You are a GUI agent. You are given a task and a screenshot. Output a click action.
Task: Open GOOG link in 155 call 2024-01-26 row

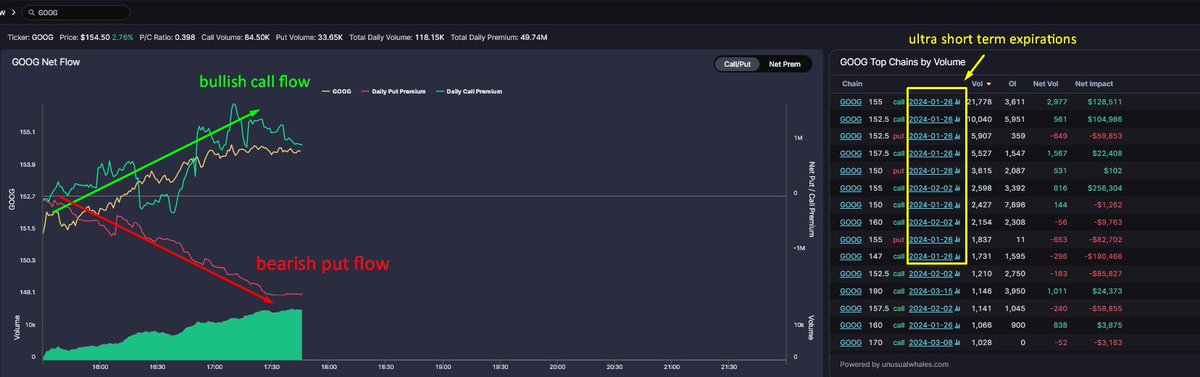850,101
